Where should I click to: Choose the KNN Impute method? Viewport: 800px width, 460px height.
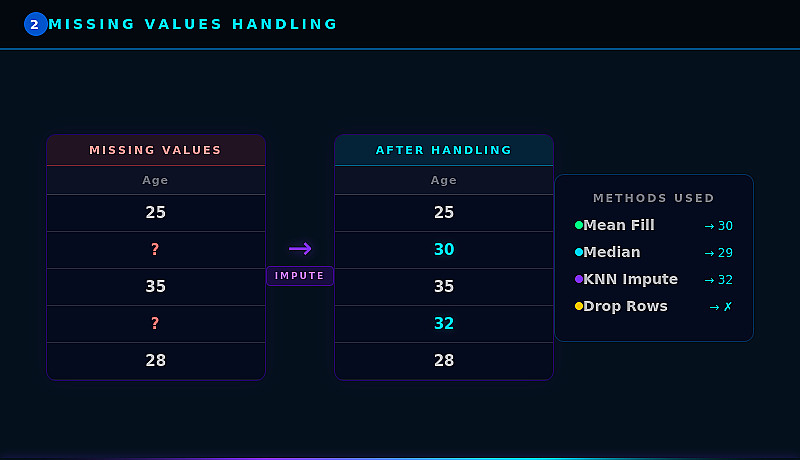pos(630,279)
